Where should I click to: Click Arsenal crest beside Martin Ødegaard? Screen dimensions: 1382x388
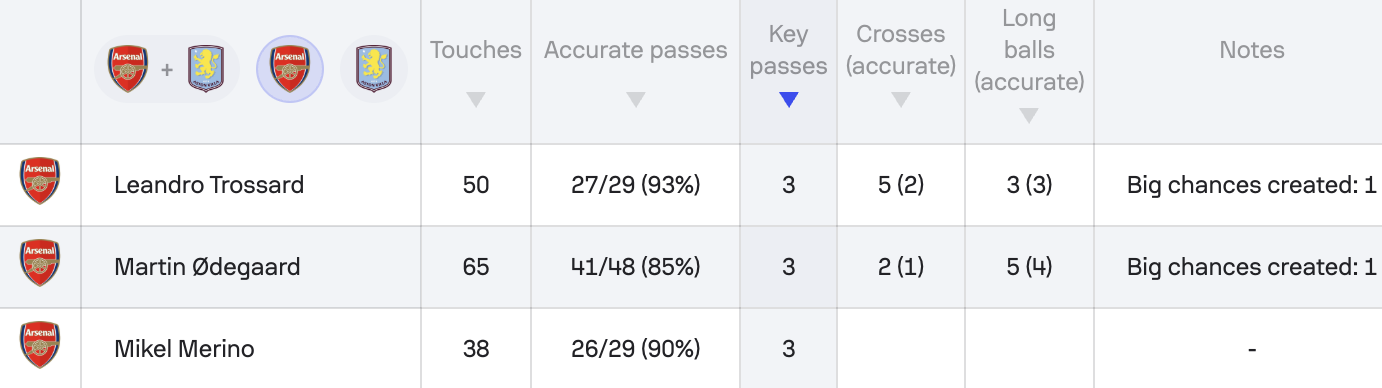[40, 263]
